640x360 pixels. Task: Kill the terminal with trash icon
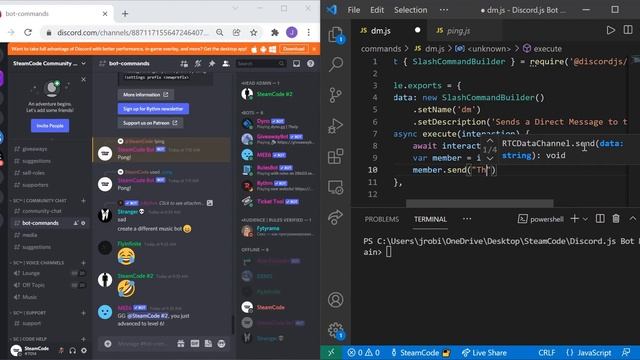click(x=616, y=219)
